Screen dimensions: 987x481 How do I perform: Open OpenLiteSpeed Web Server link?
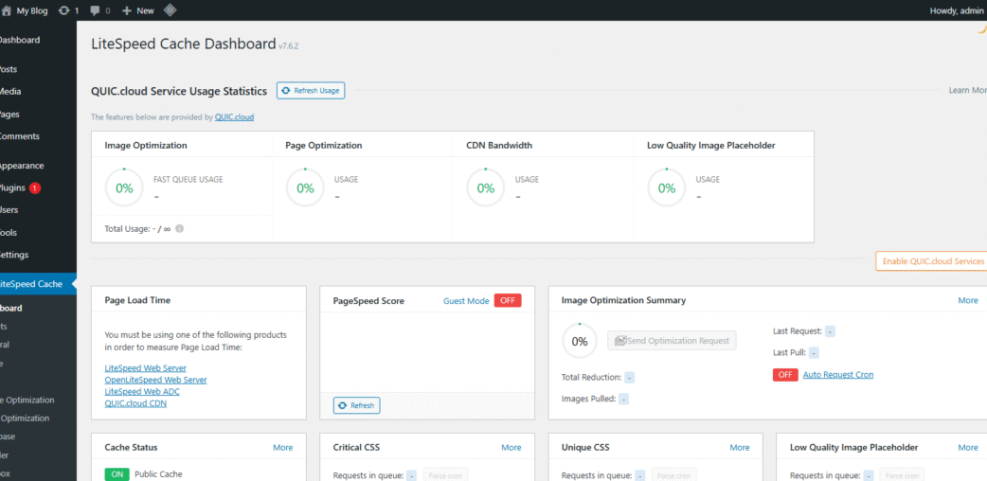coord(155,380)
